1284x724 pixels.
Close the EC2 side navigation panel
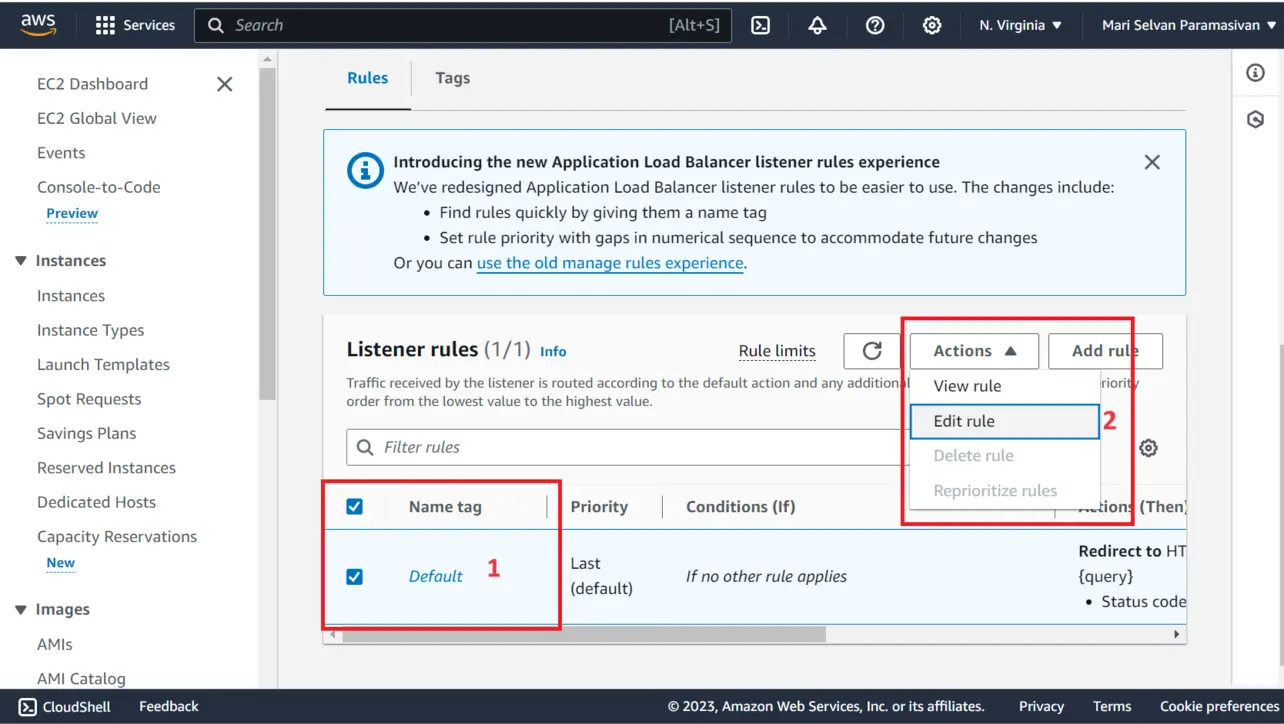tap(225, 84)
